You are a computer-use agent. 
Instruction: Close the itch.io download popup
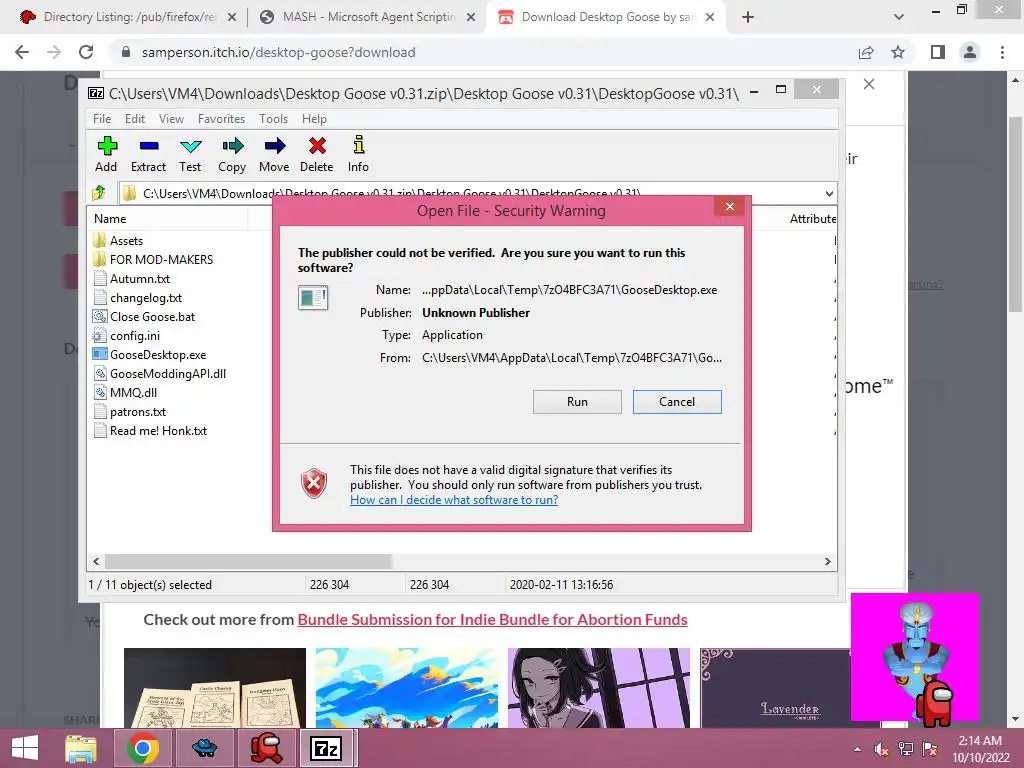[x=869, y=84]
